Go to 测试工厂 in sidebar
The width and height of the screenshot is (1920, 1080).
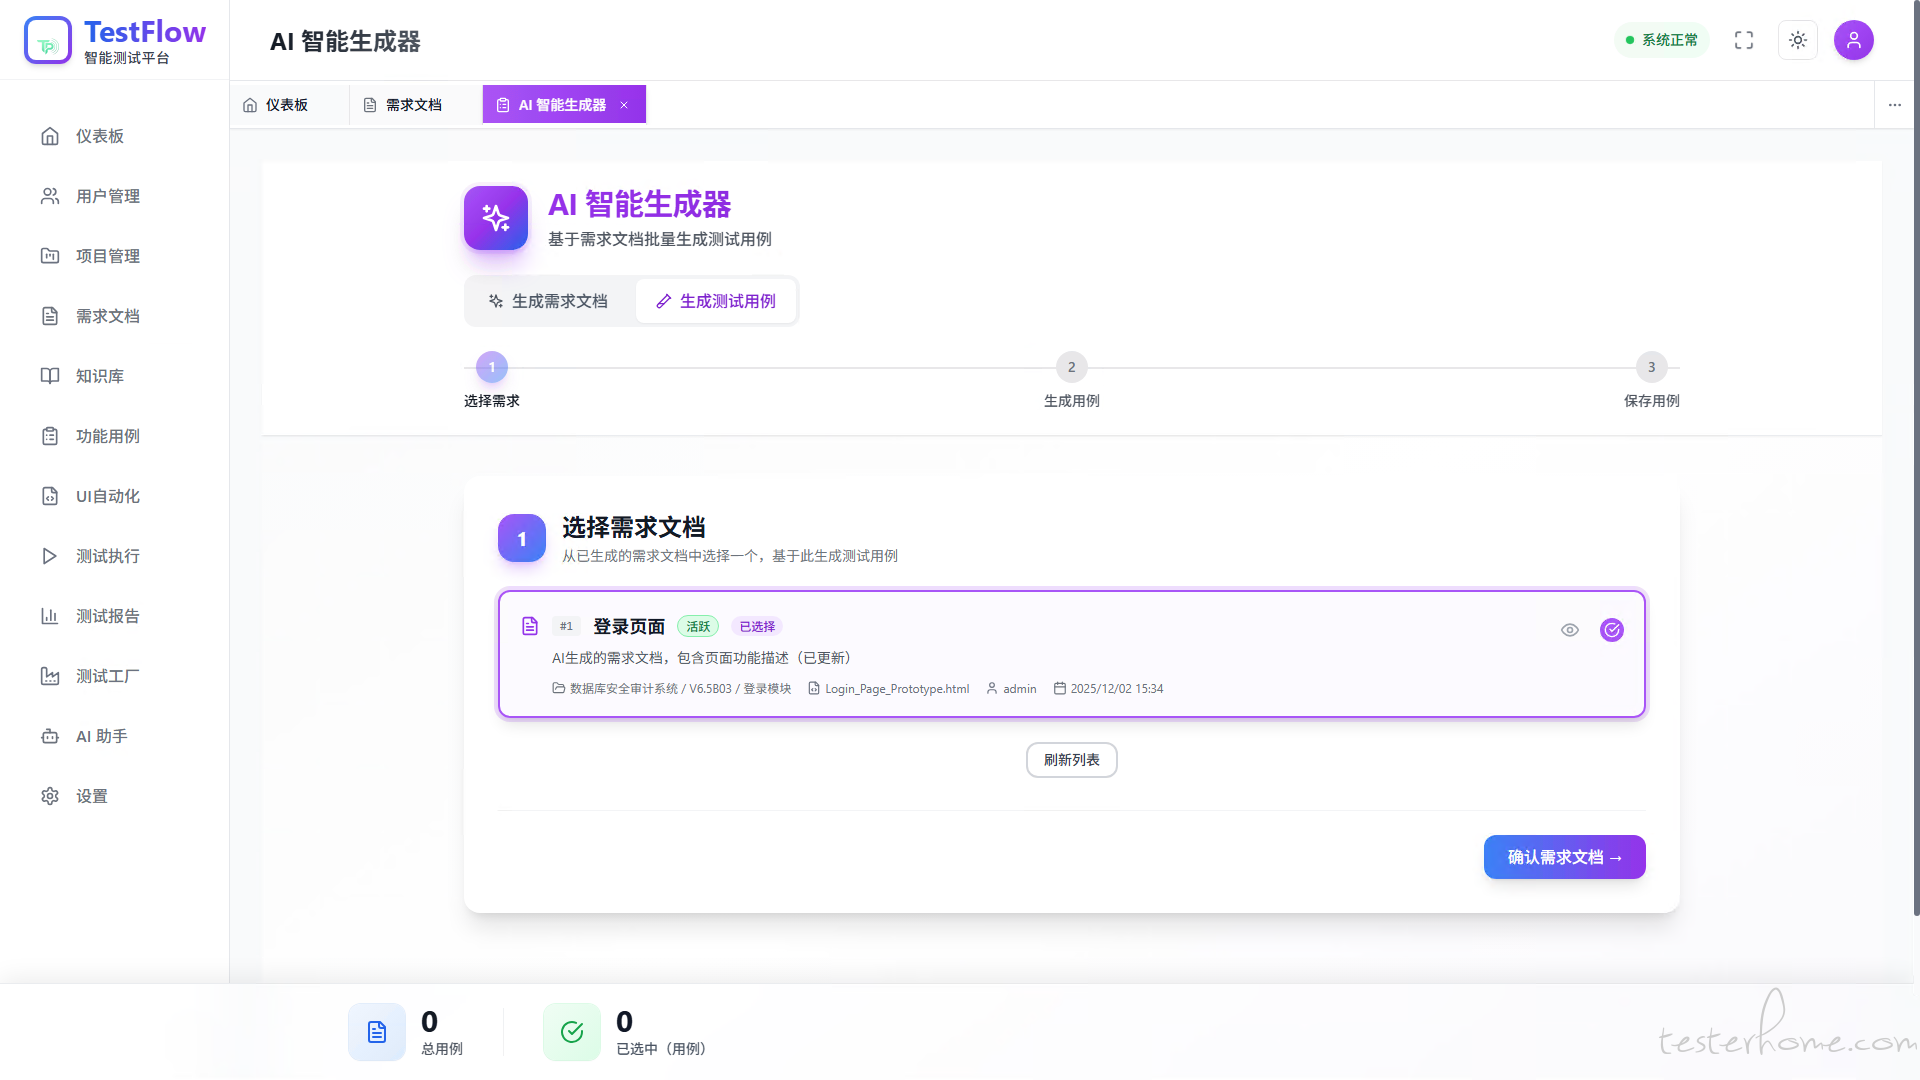click(x=107, y=676)
